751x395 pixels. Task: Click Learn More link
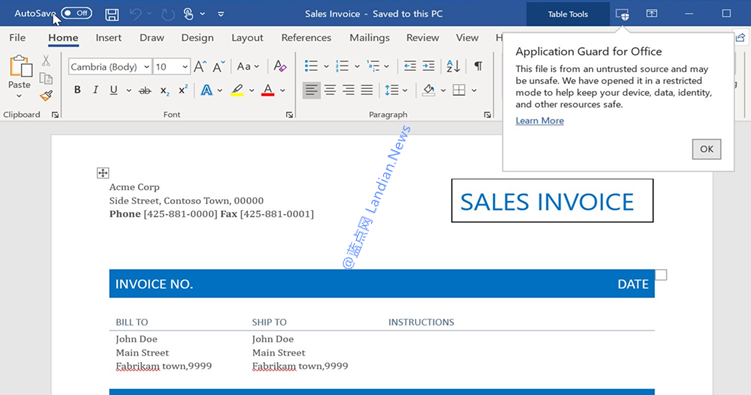coord(539,121)
